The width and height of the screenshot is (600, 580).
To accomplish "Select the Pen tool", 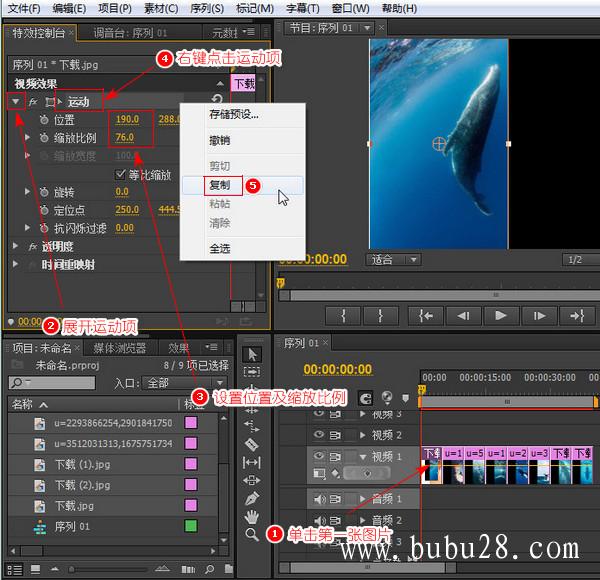I will click(x=252, y=499).
